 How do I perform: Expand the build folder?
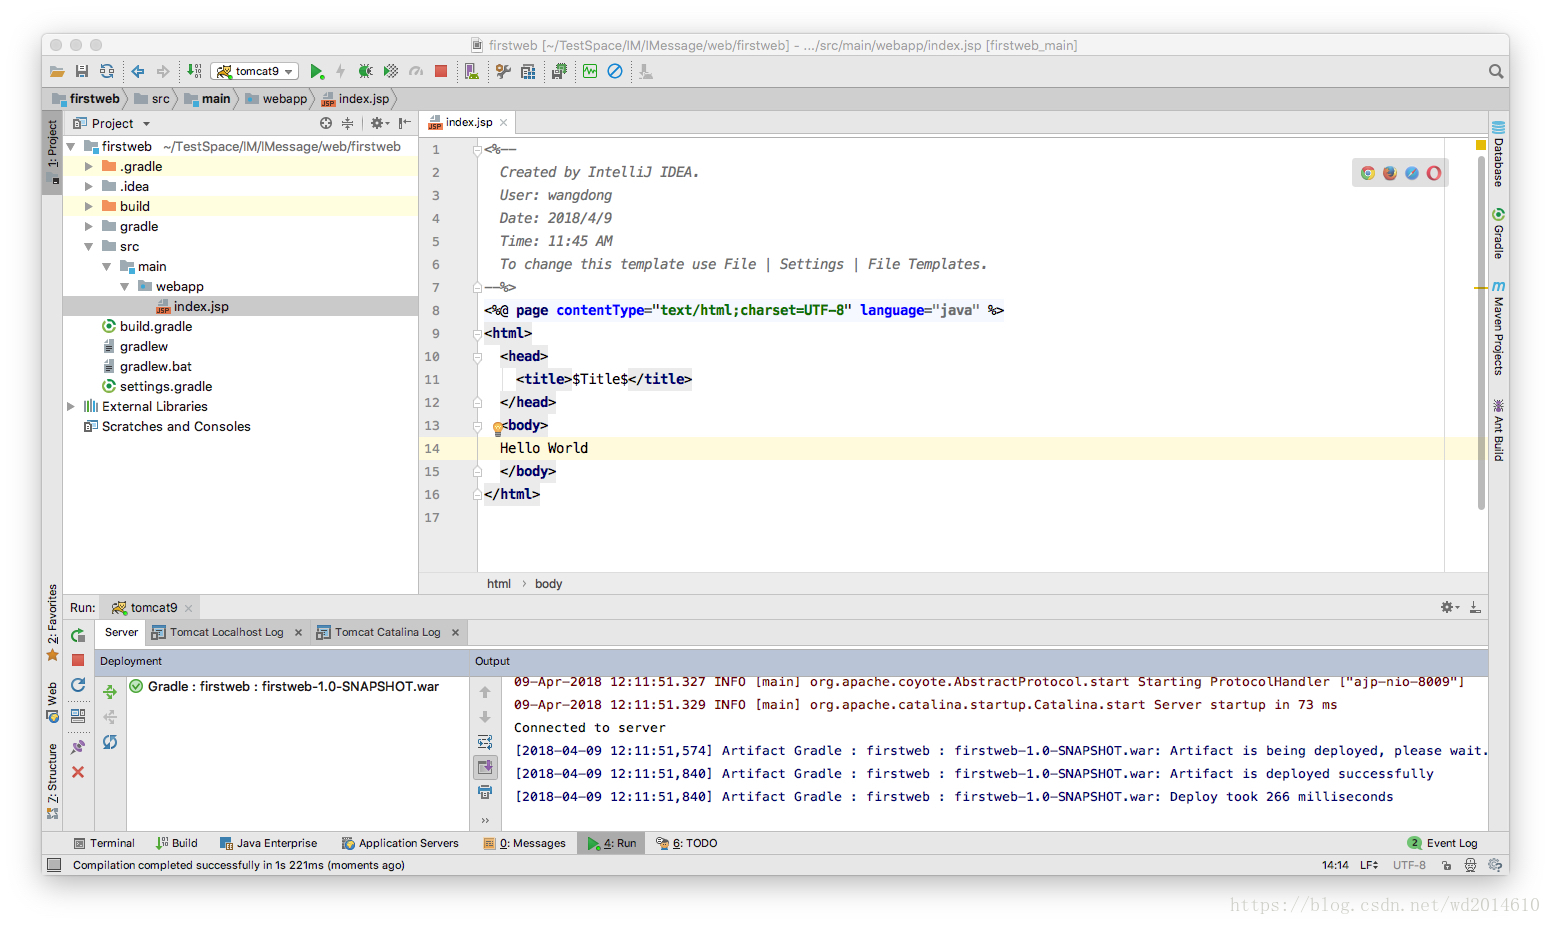point(89,206)
